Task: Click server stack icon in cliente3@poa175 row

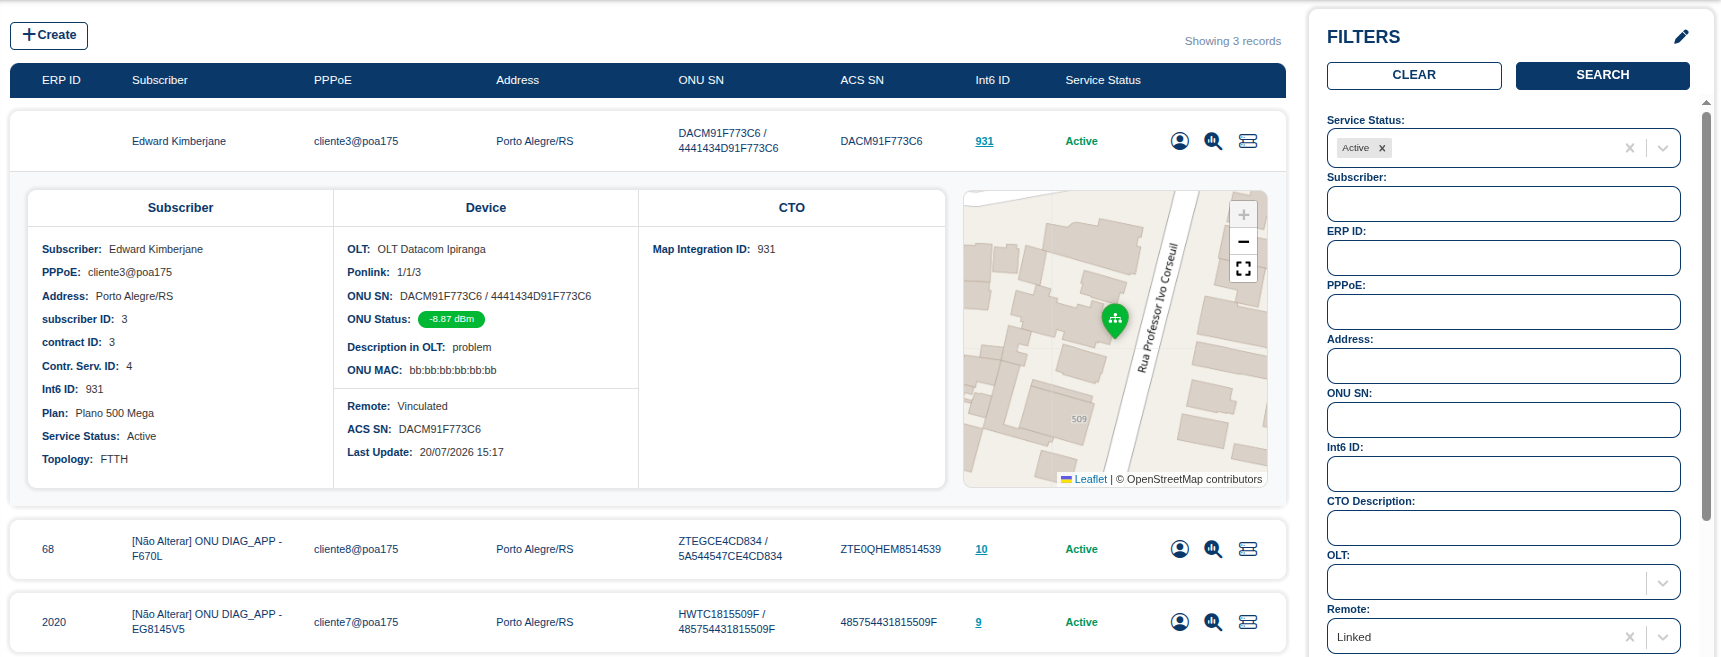Action: click(1248, 141)
